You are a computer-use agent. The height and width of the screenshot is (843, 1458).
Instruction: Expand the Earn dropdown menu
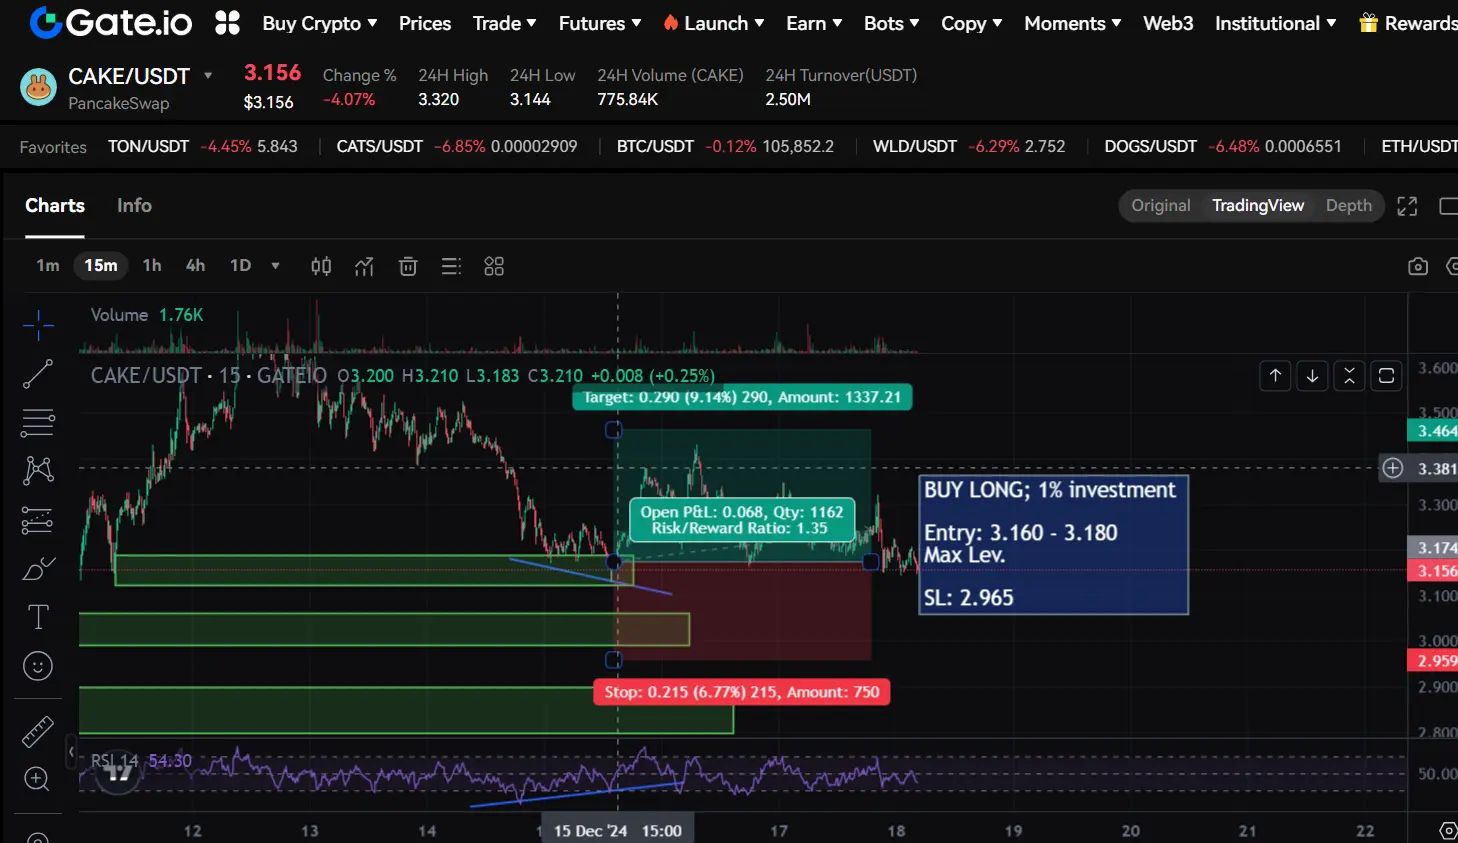click(x=814, y=23)
